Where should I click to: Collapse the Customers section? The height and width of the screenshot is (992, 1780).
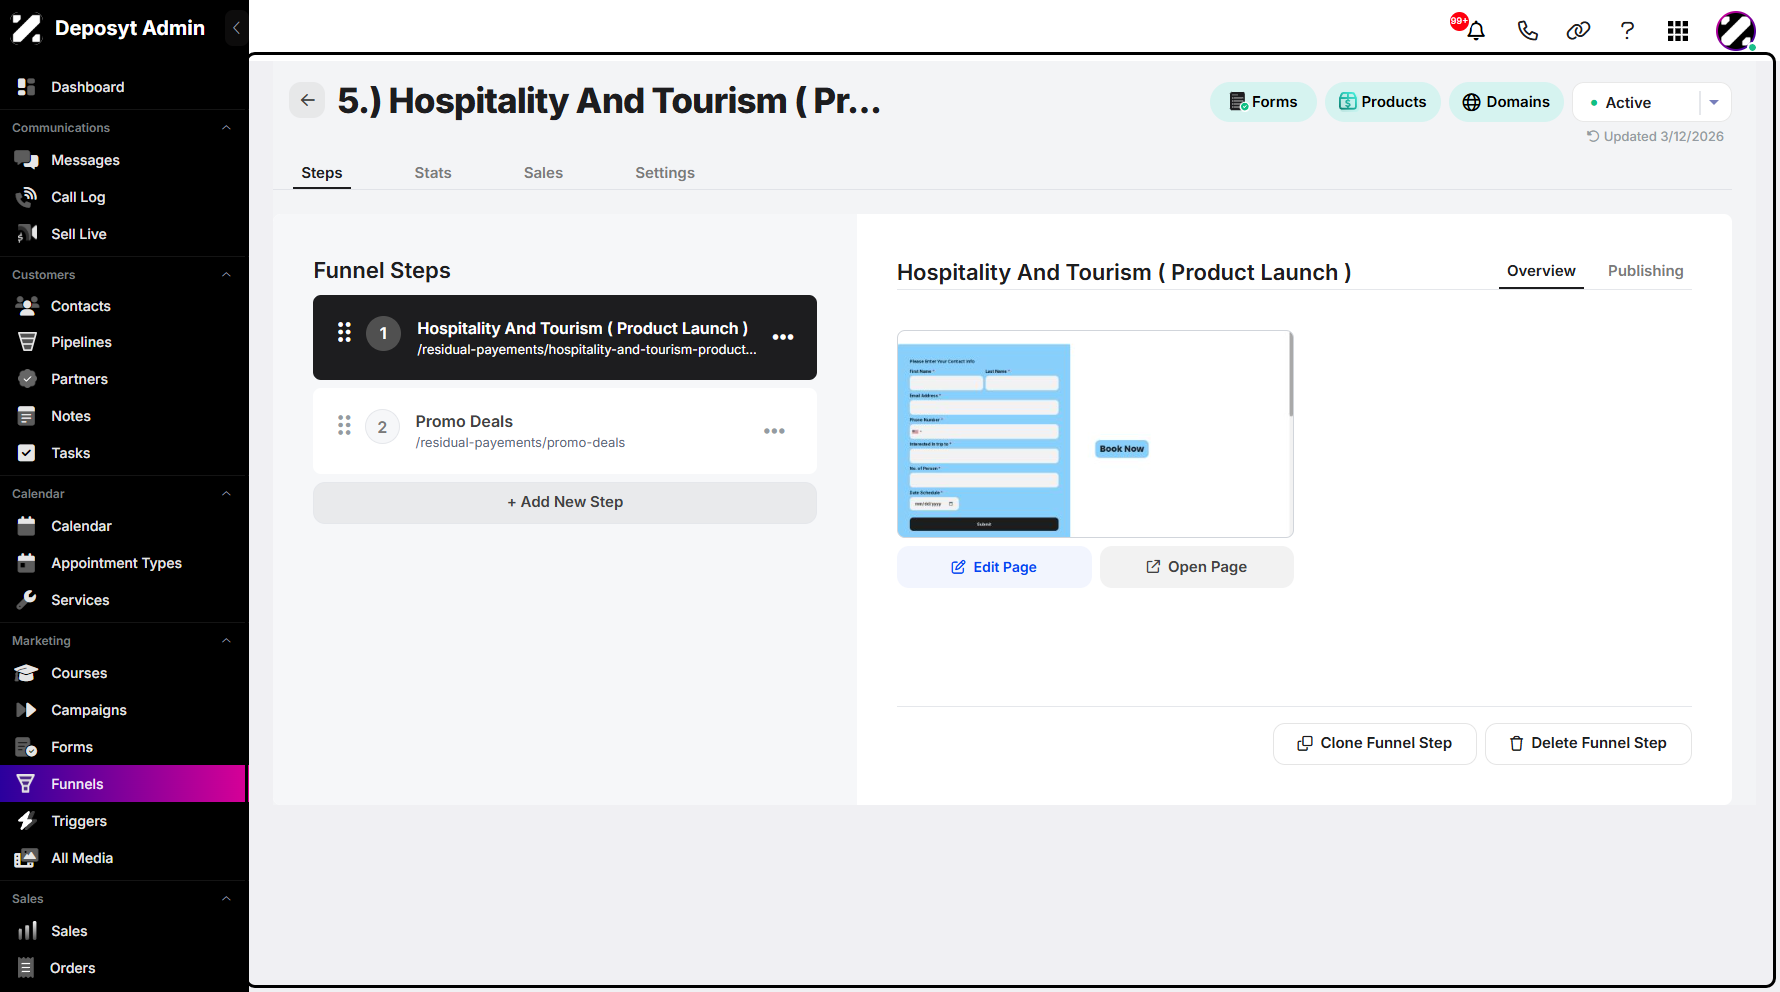pos(226,275)
